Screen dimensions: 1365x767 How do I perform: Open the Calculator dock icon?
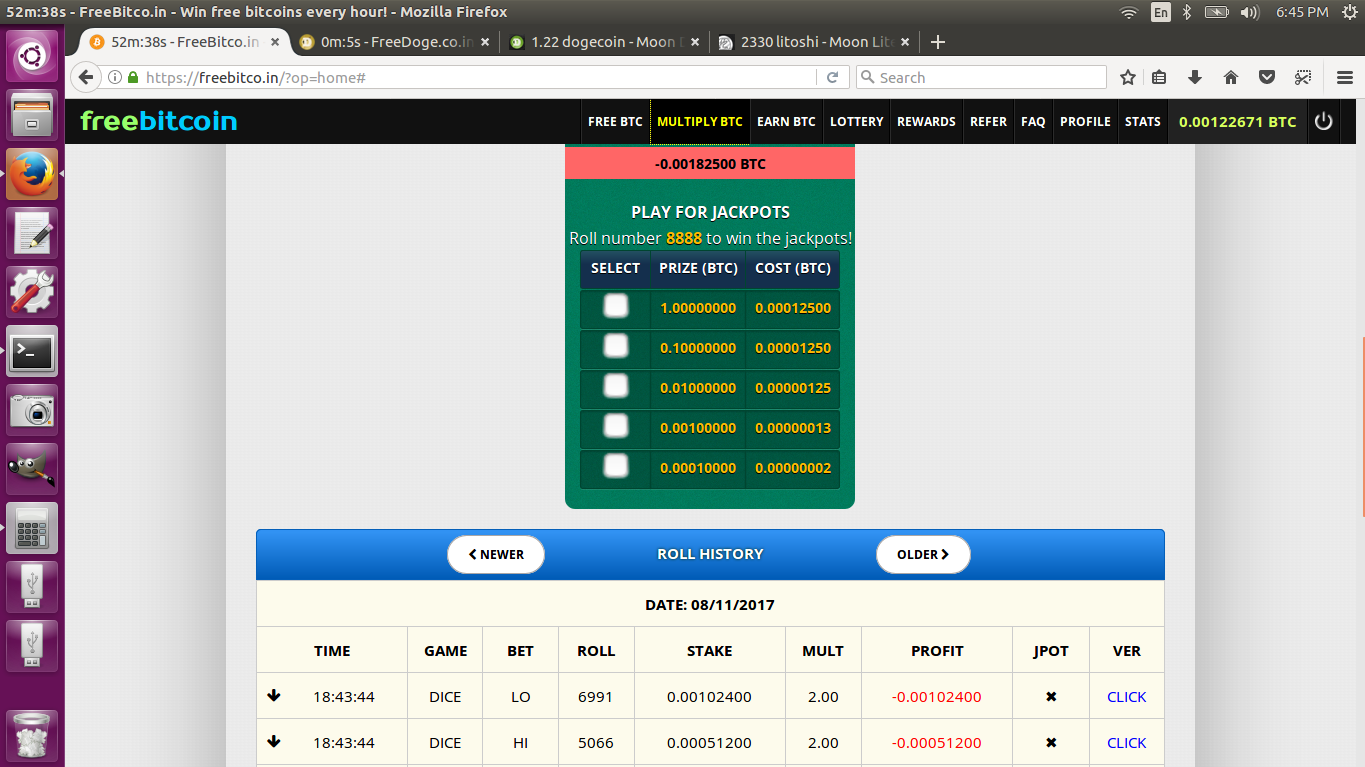coord(33,528)
